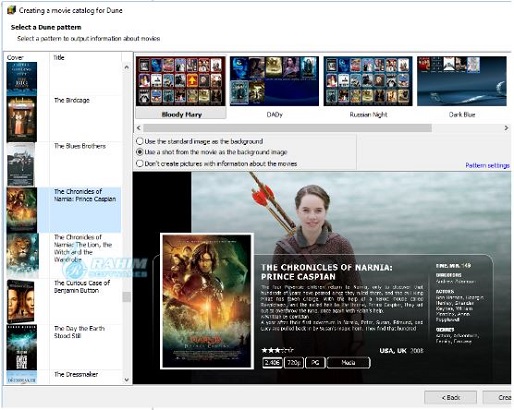Click the movie list scroll up arrow
Screen dimensions: 514x410
tap(127, 67)
